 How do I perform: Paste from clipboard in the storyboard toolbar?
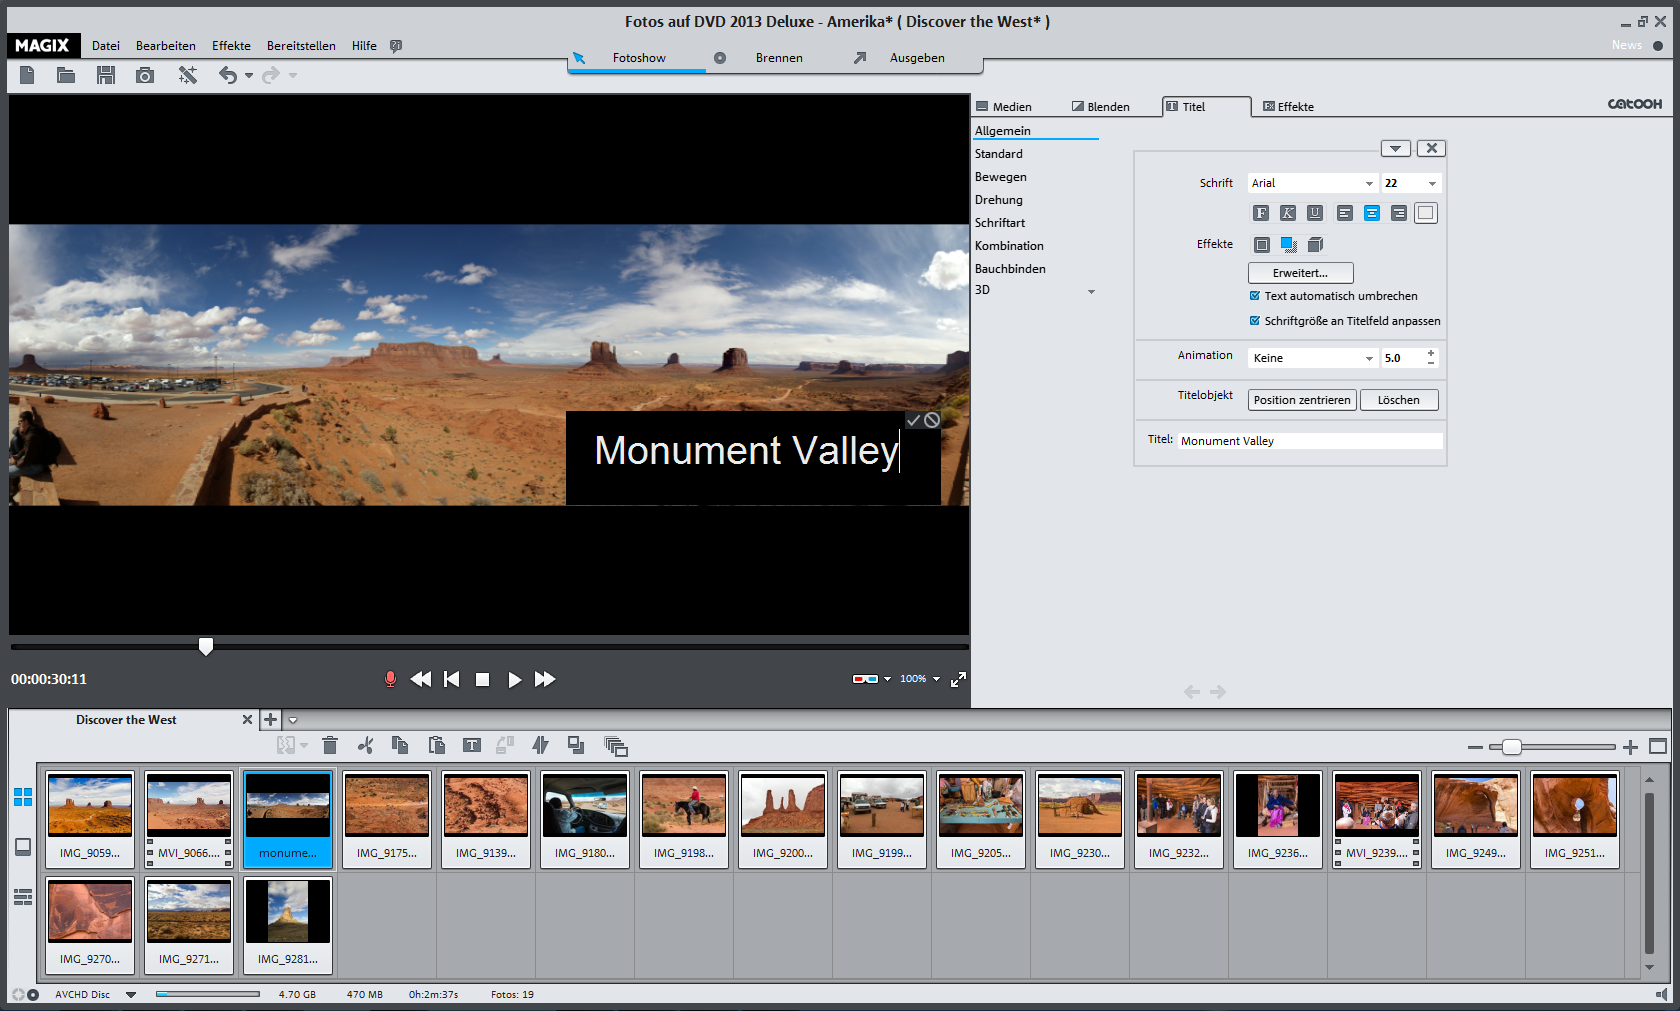point(436,745)
